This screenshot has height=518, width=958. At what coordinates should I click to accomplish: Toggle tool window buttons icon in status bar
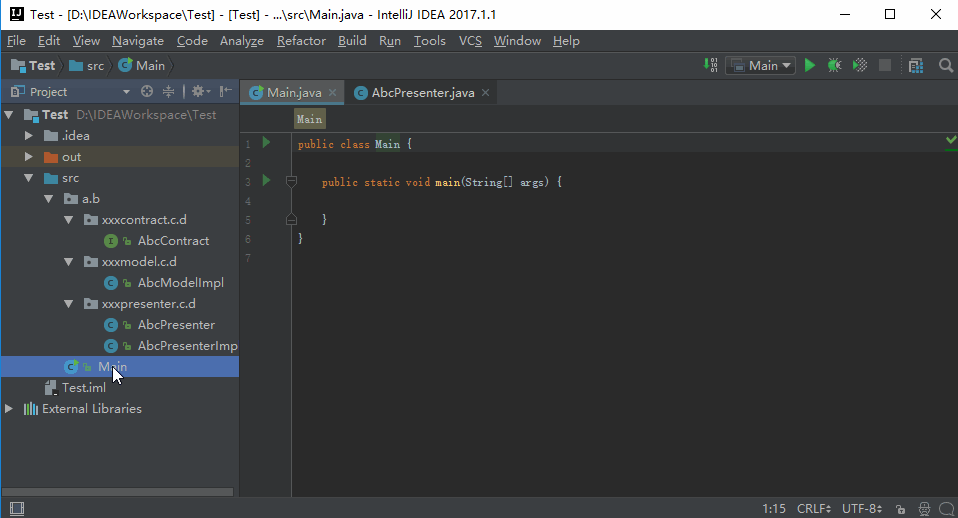[x=17, y=509]
